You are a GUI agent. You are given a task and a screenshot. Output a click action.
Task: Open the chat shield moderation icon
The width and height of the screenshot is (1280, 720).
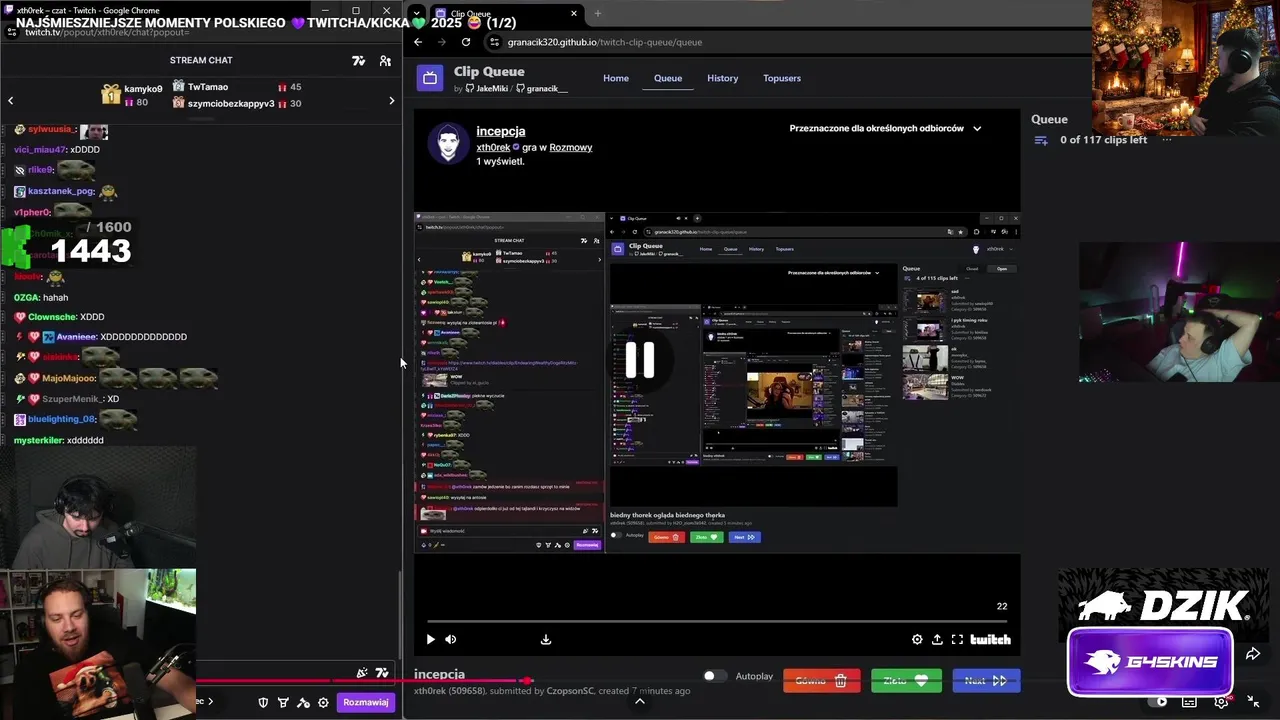click(264, 702)
